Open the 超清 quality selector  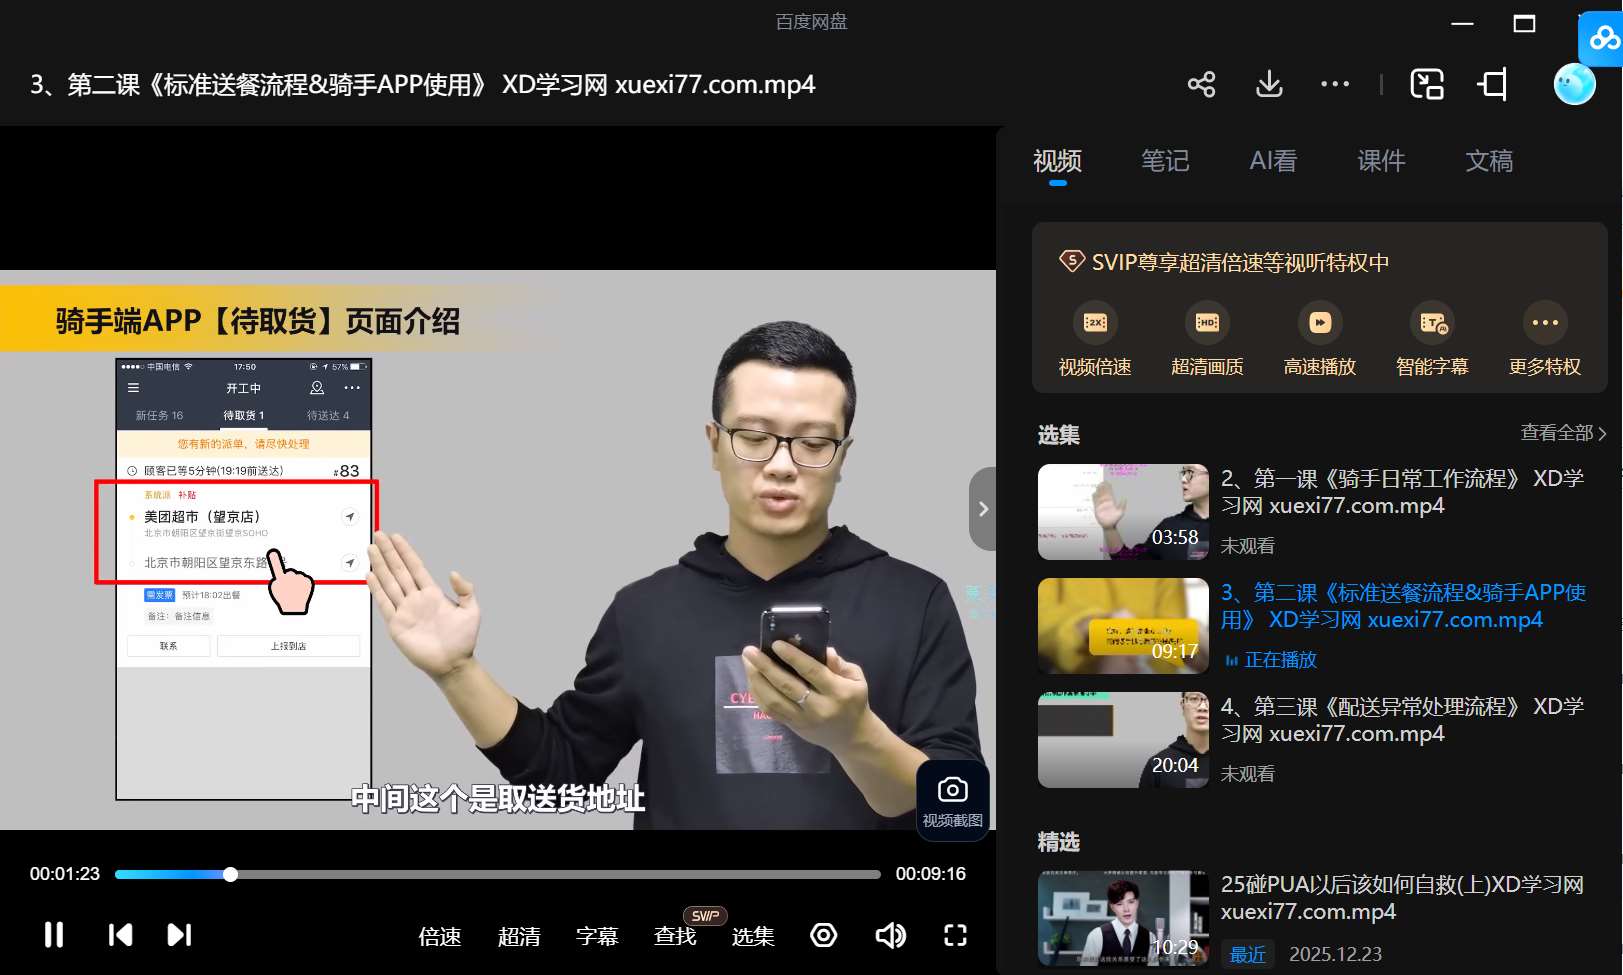pos(519,936)
